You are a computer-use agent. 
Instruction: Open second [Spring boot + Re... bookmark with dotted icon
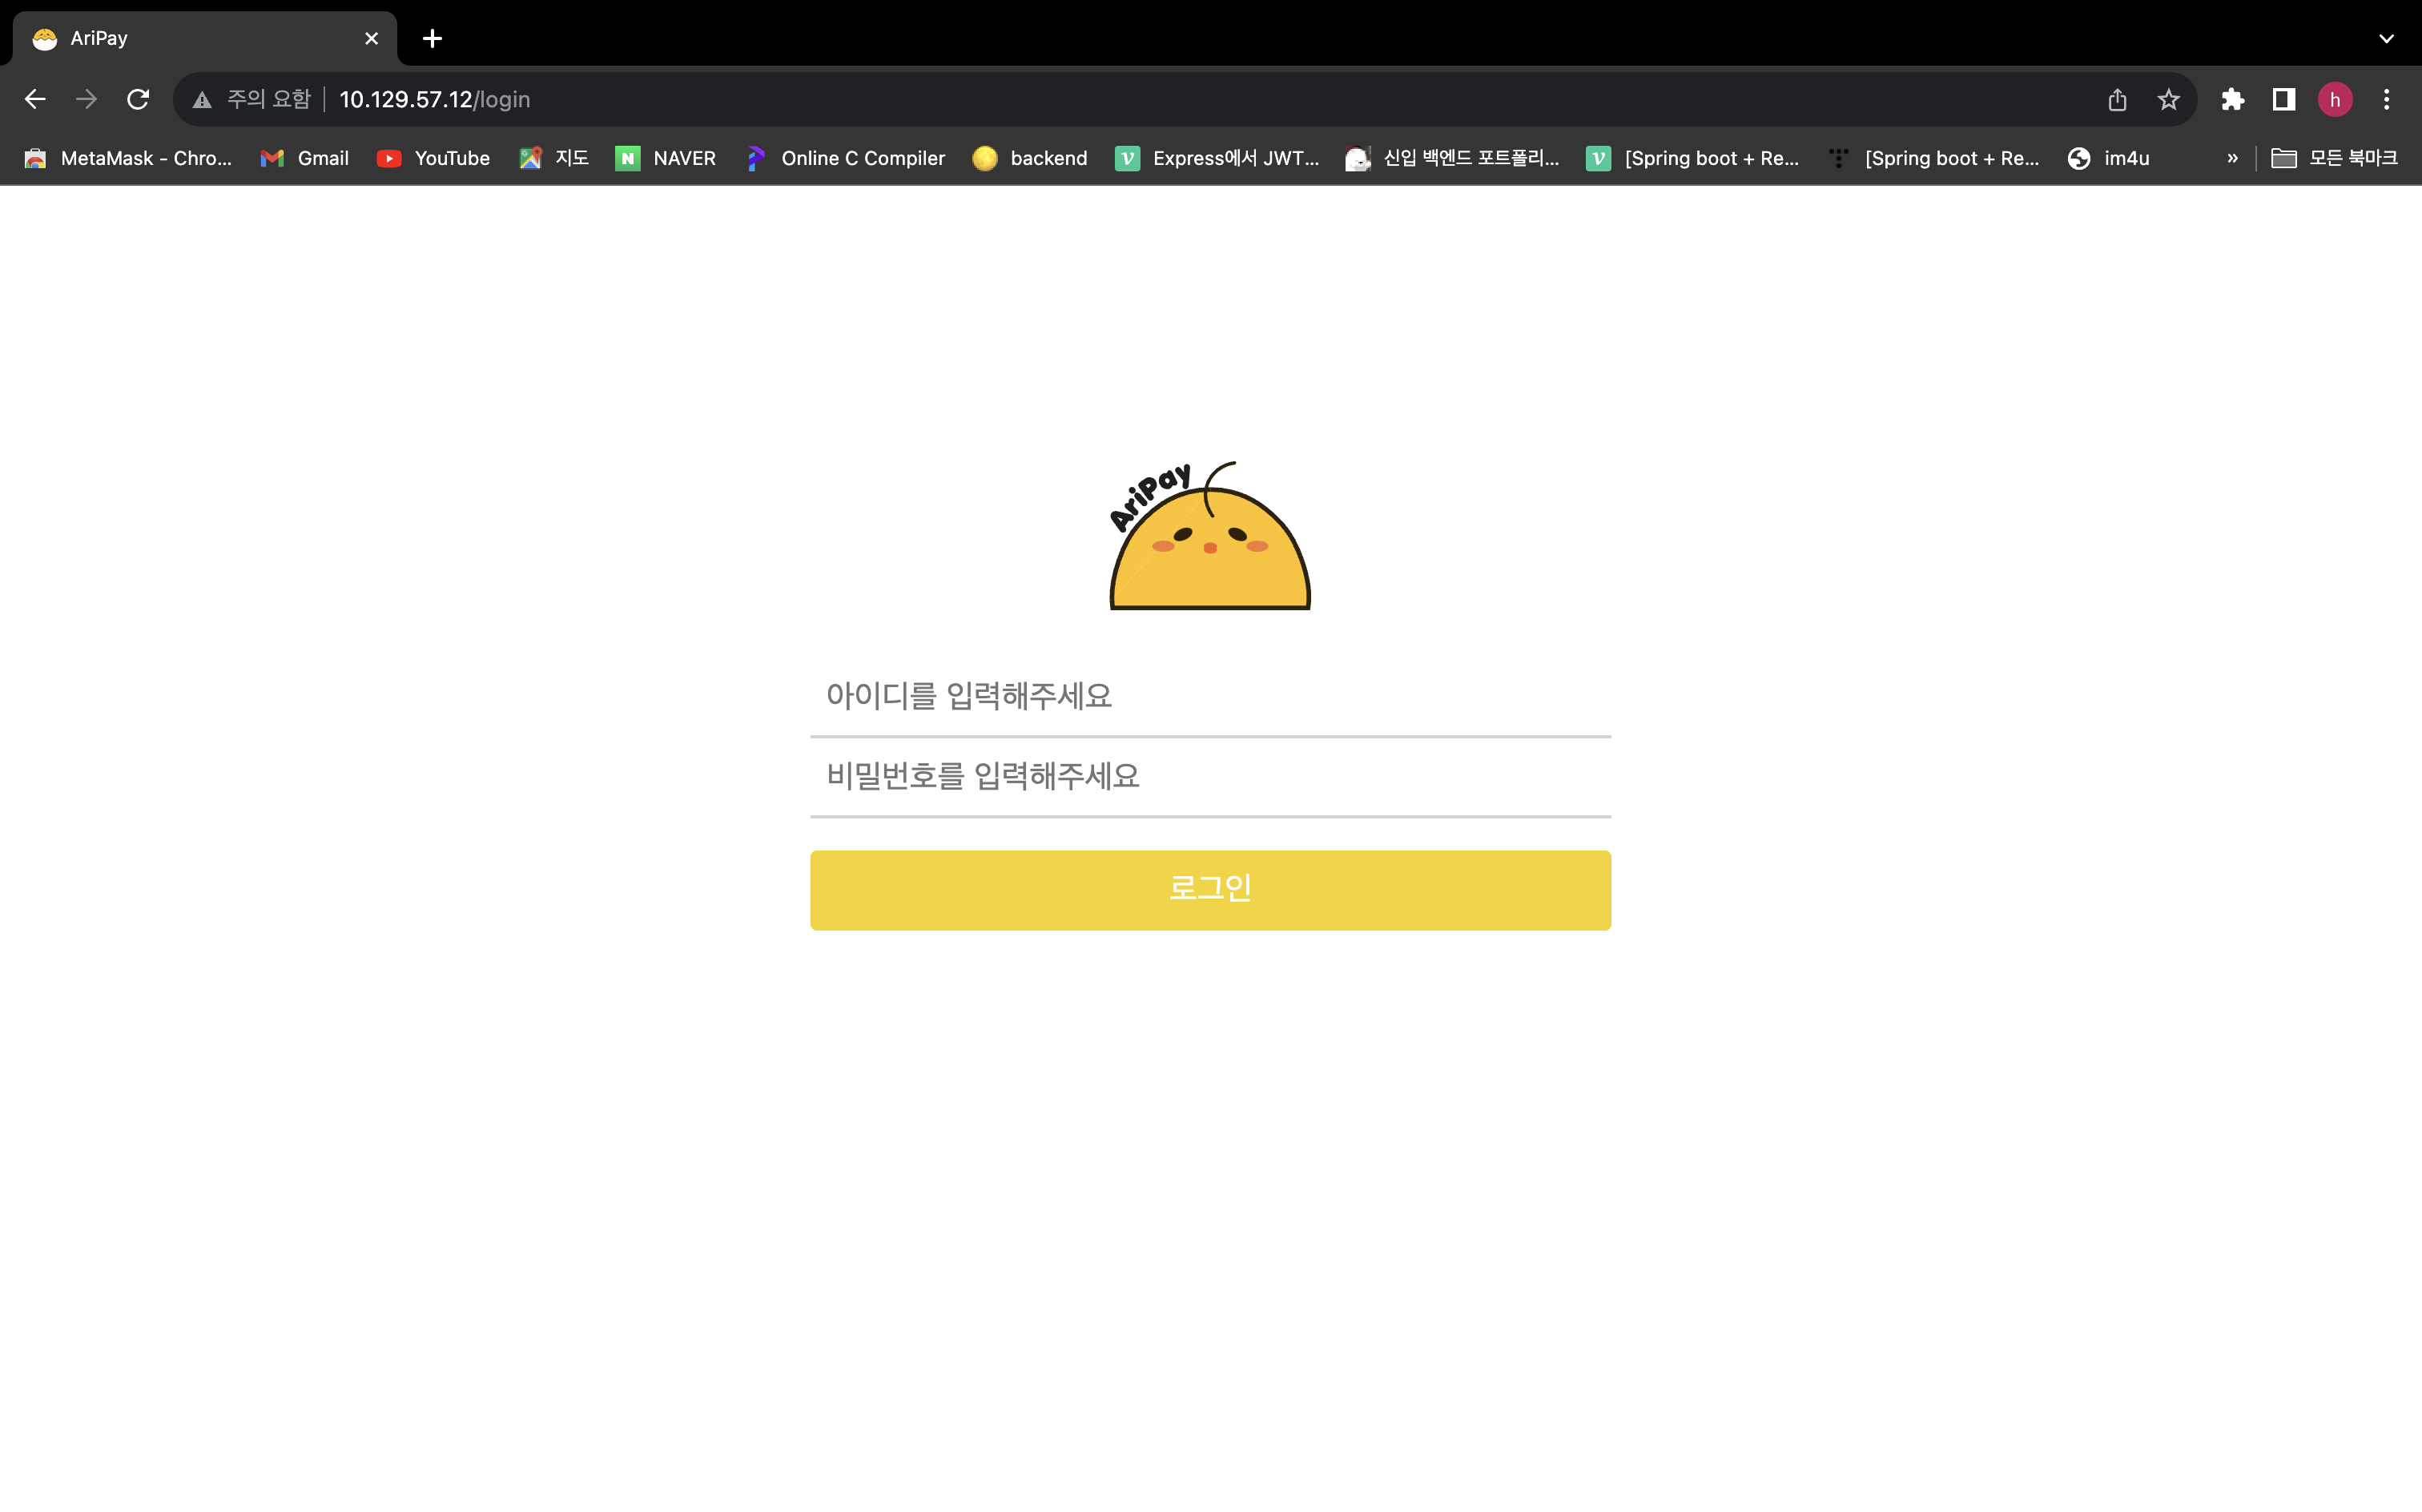(1933, 158)
